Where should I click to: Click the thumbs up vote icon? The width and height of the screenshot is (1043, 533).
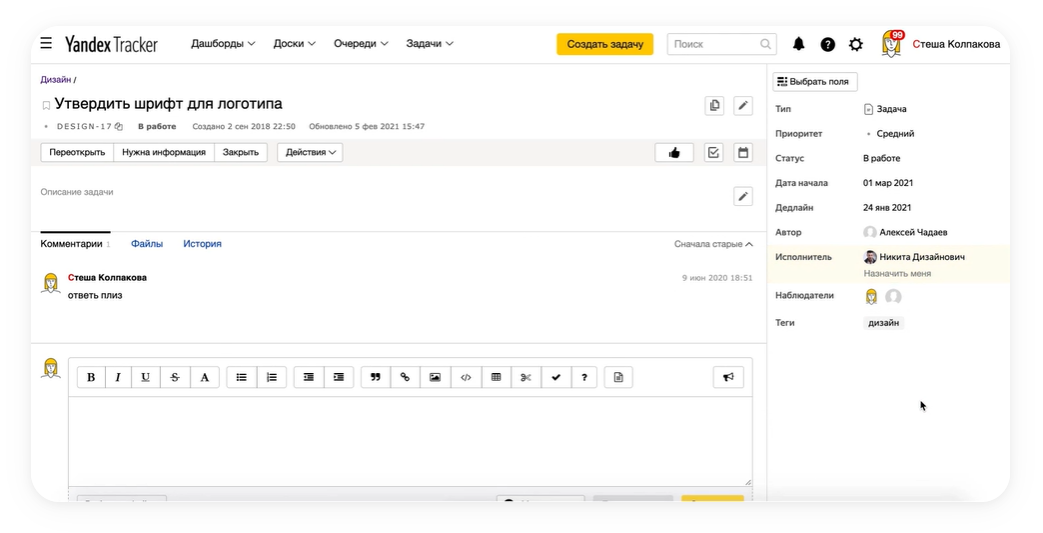pyautogui.click(x=674, y=153)
